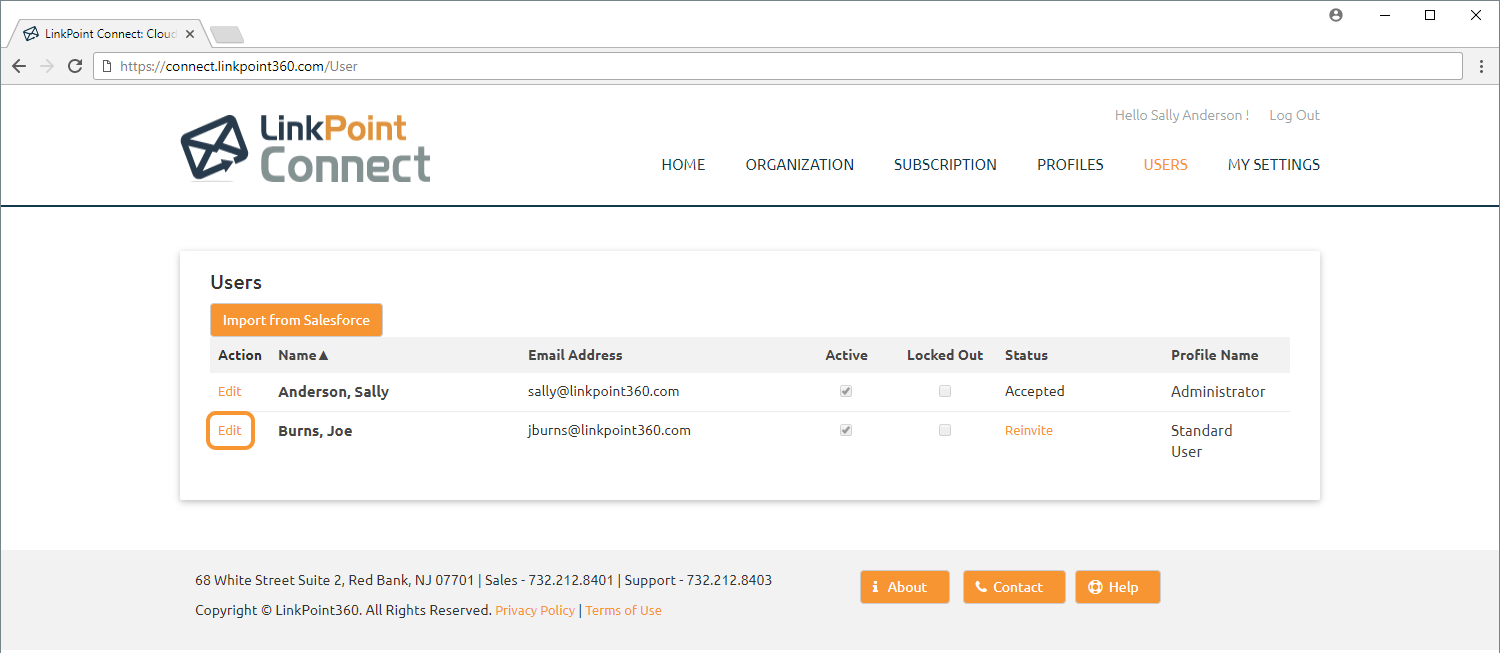
Task: Open the ORGANIZATION menu item
Action: point(800,165)
